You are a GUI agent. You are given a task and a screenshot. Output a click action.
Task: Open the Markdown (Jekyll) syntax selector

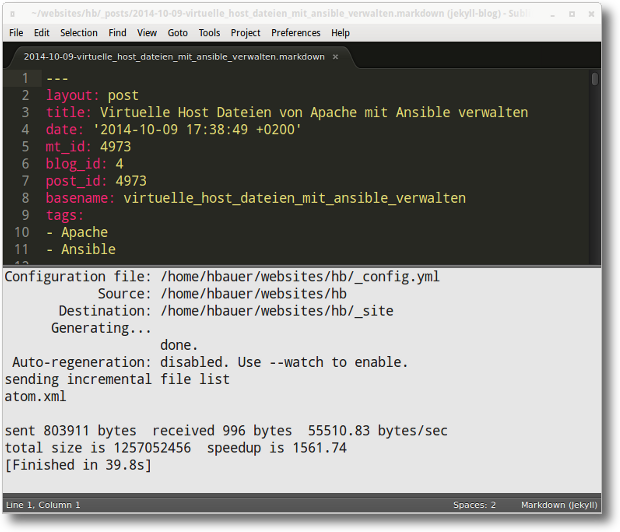559,505
